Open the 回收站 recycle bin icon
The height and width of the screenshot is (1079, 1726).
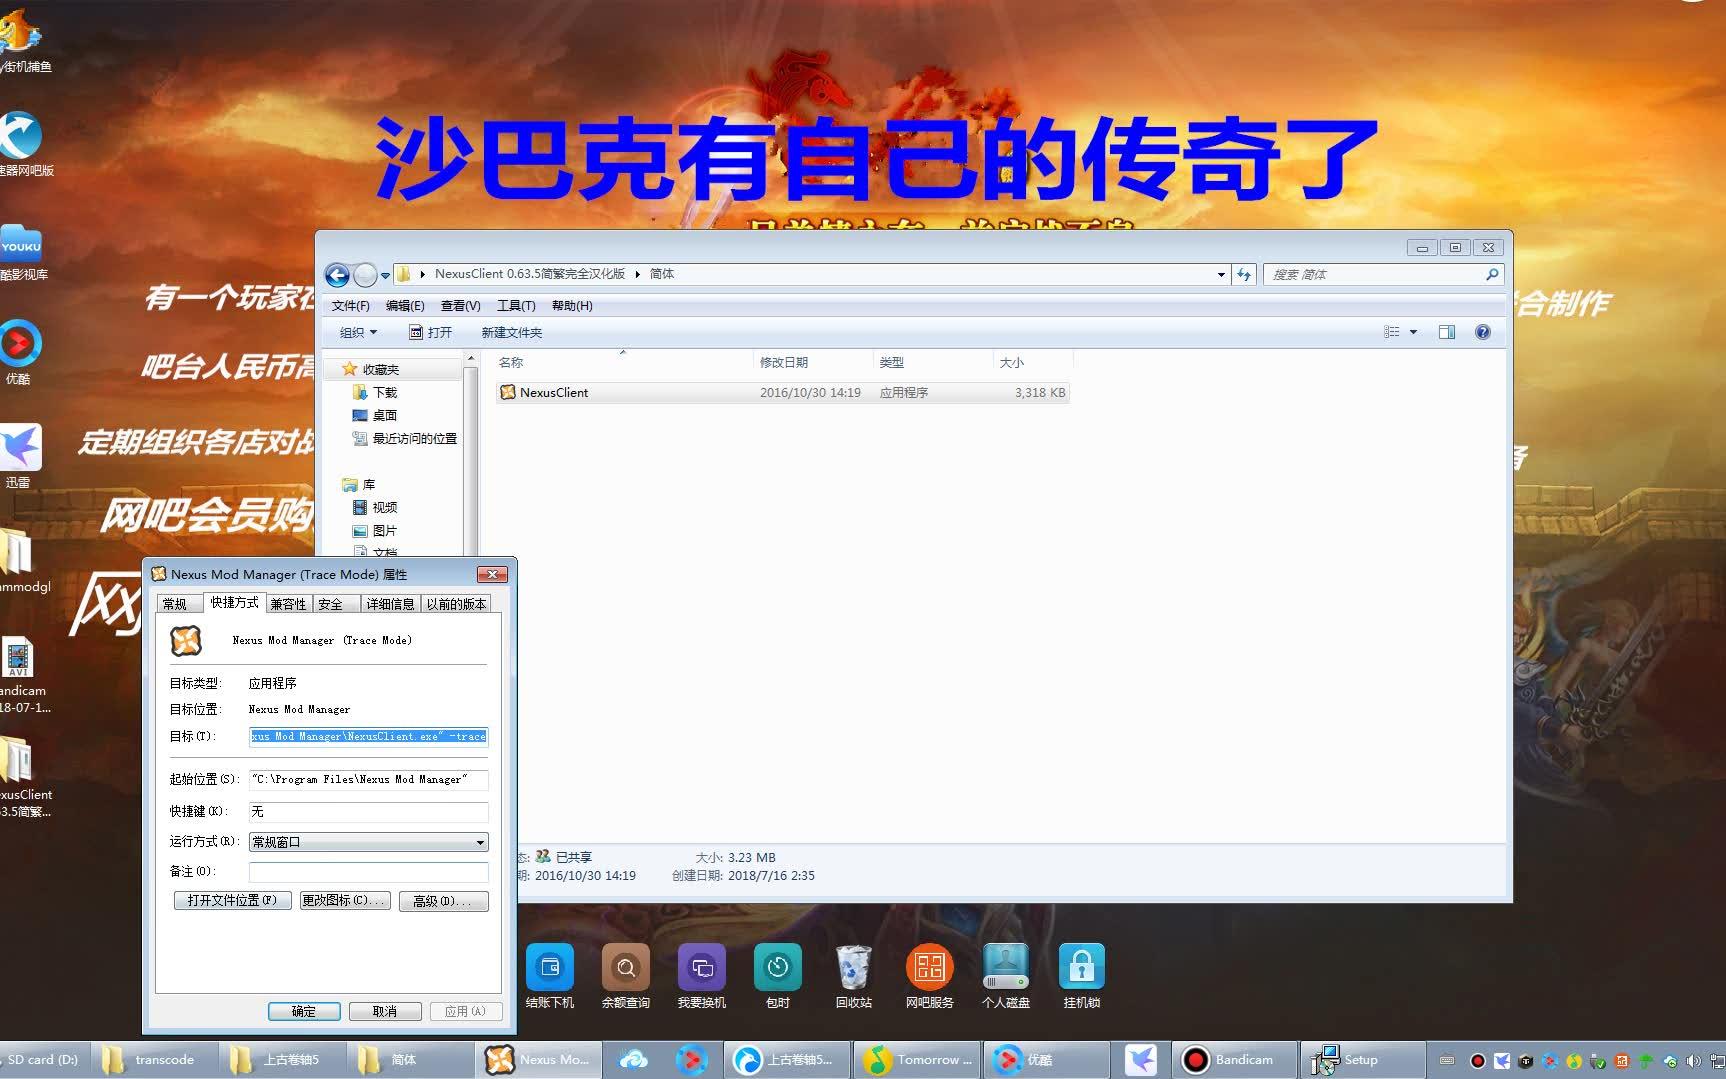[854, 975]
